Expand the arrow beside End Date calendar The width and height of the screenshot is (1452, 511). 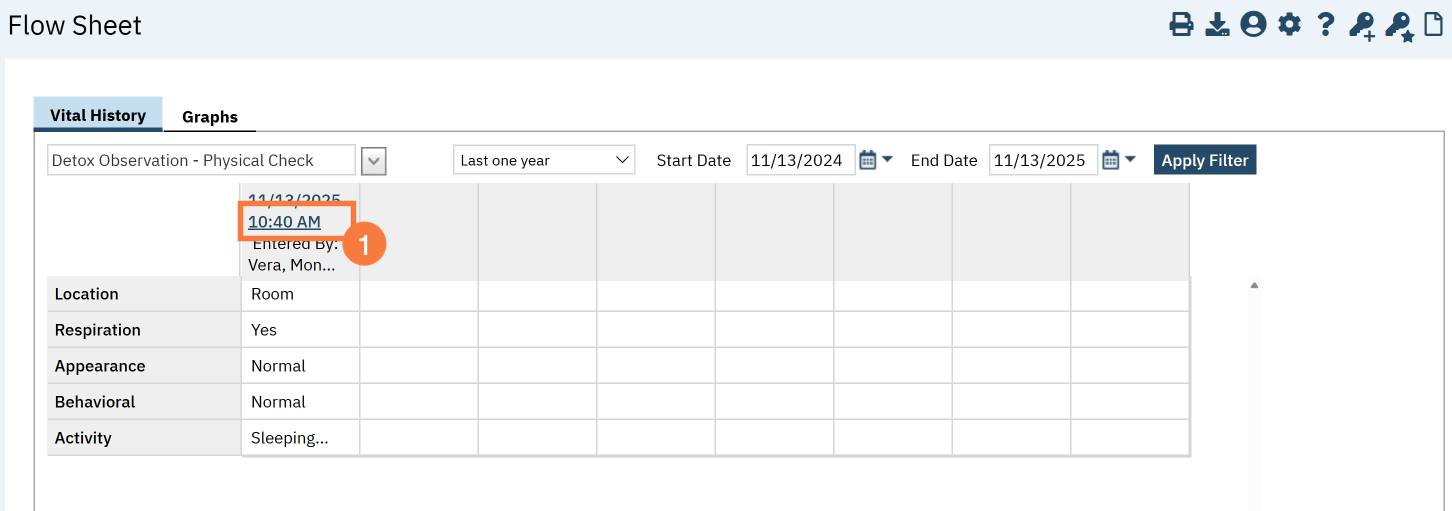[x=1130, y=160]
